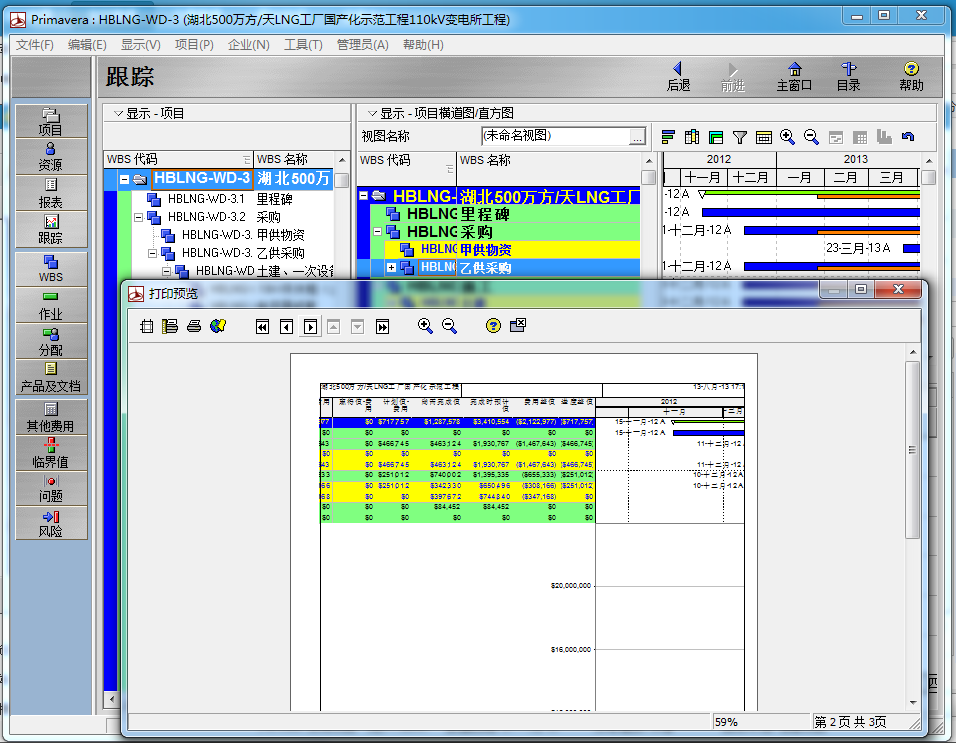This screenshot has height=743, width=956.
Task: Go to next page in print preview
Action: coord(310,327)
